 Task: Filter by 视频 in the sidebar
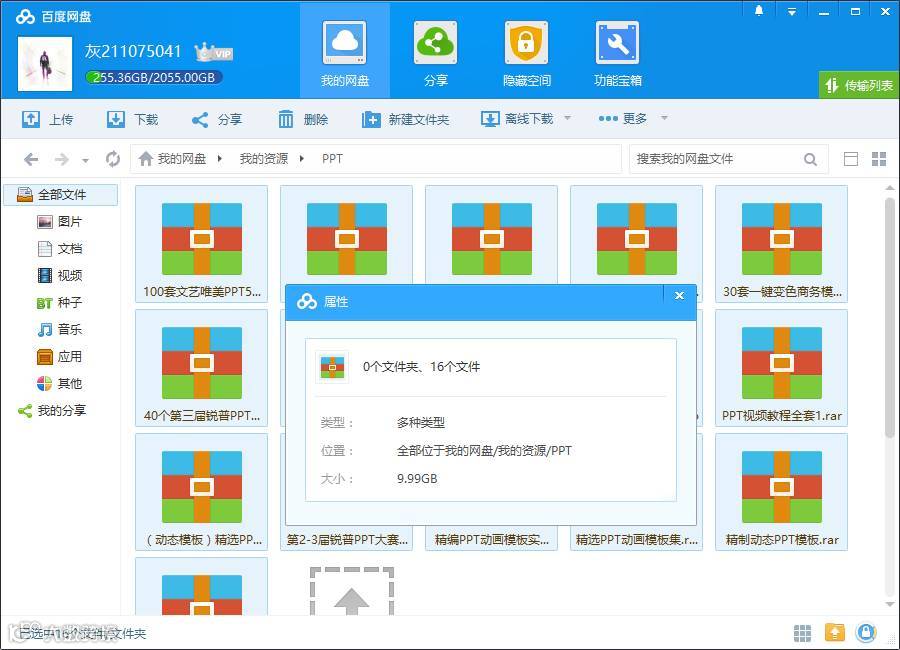60,276
